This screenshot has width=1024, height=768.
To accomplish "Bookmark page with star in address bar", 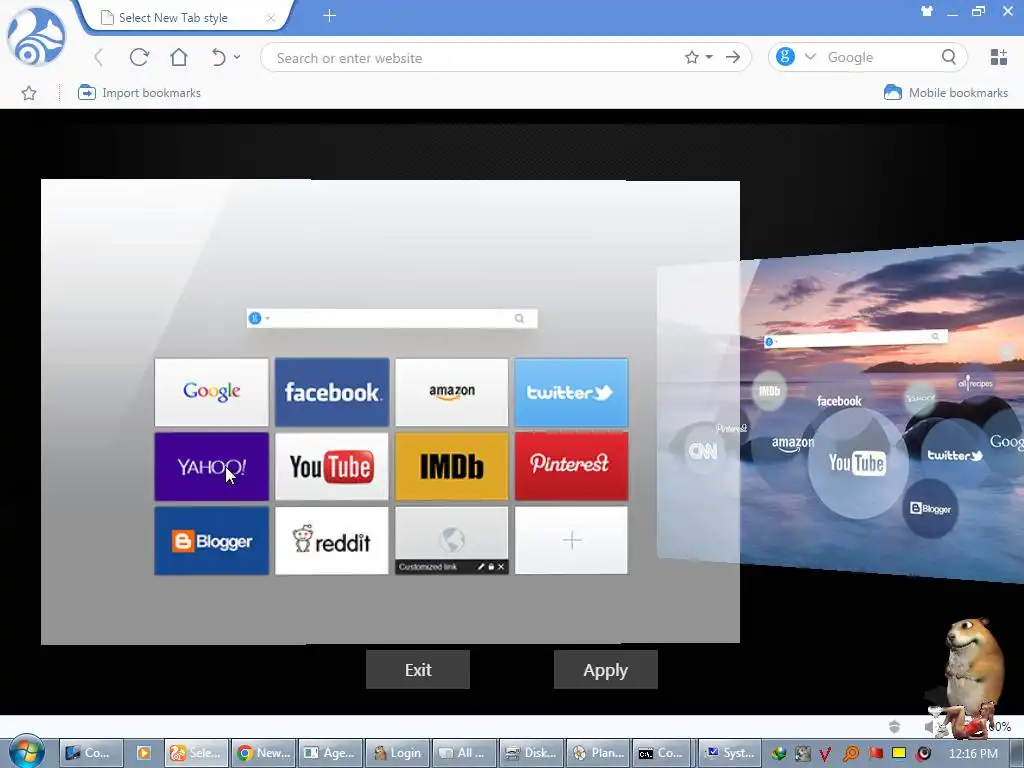I will pos(692,57).
